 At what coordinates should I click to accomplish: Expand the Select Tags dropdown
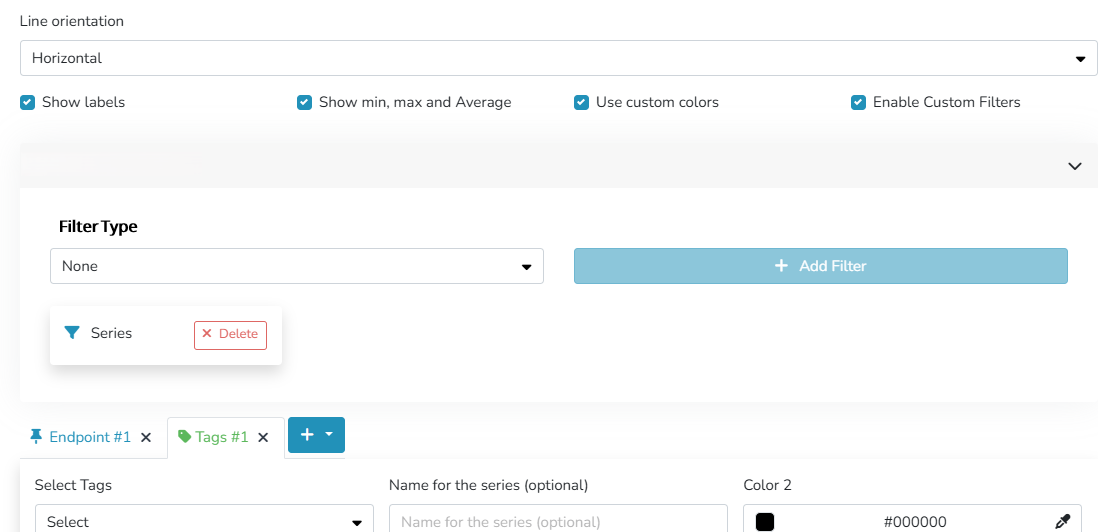coord(204,521)
